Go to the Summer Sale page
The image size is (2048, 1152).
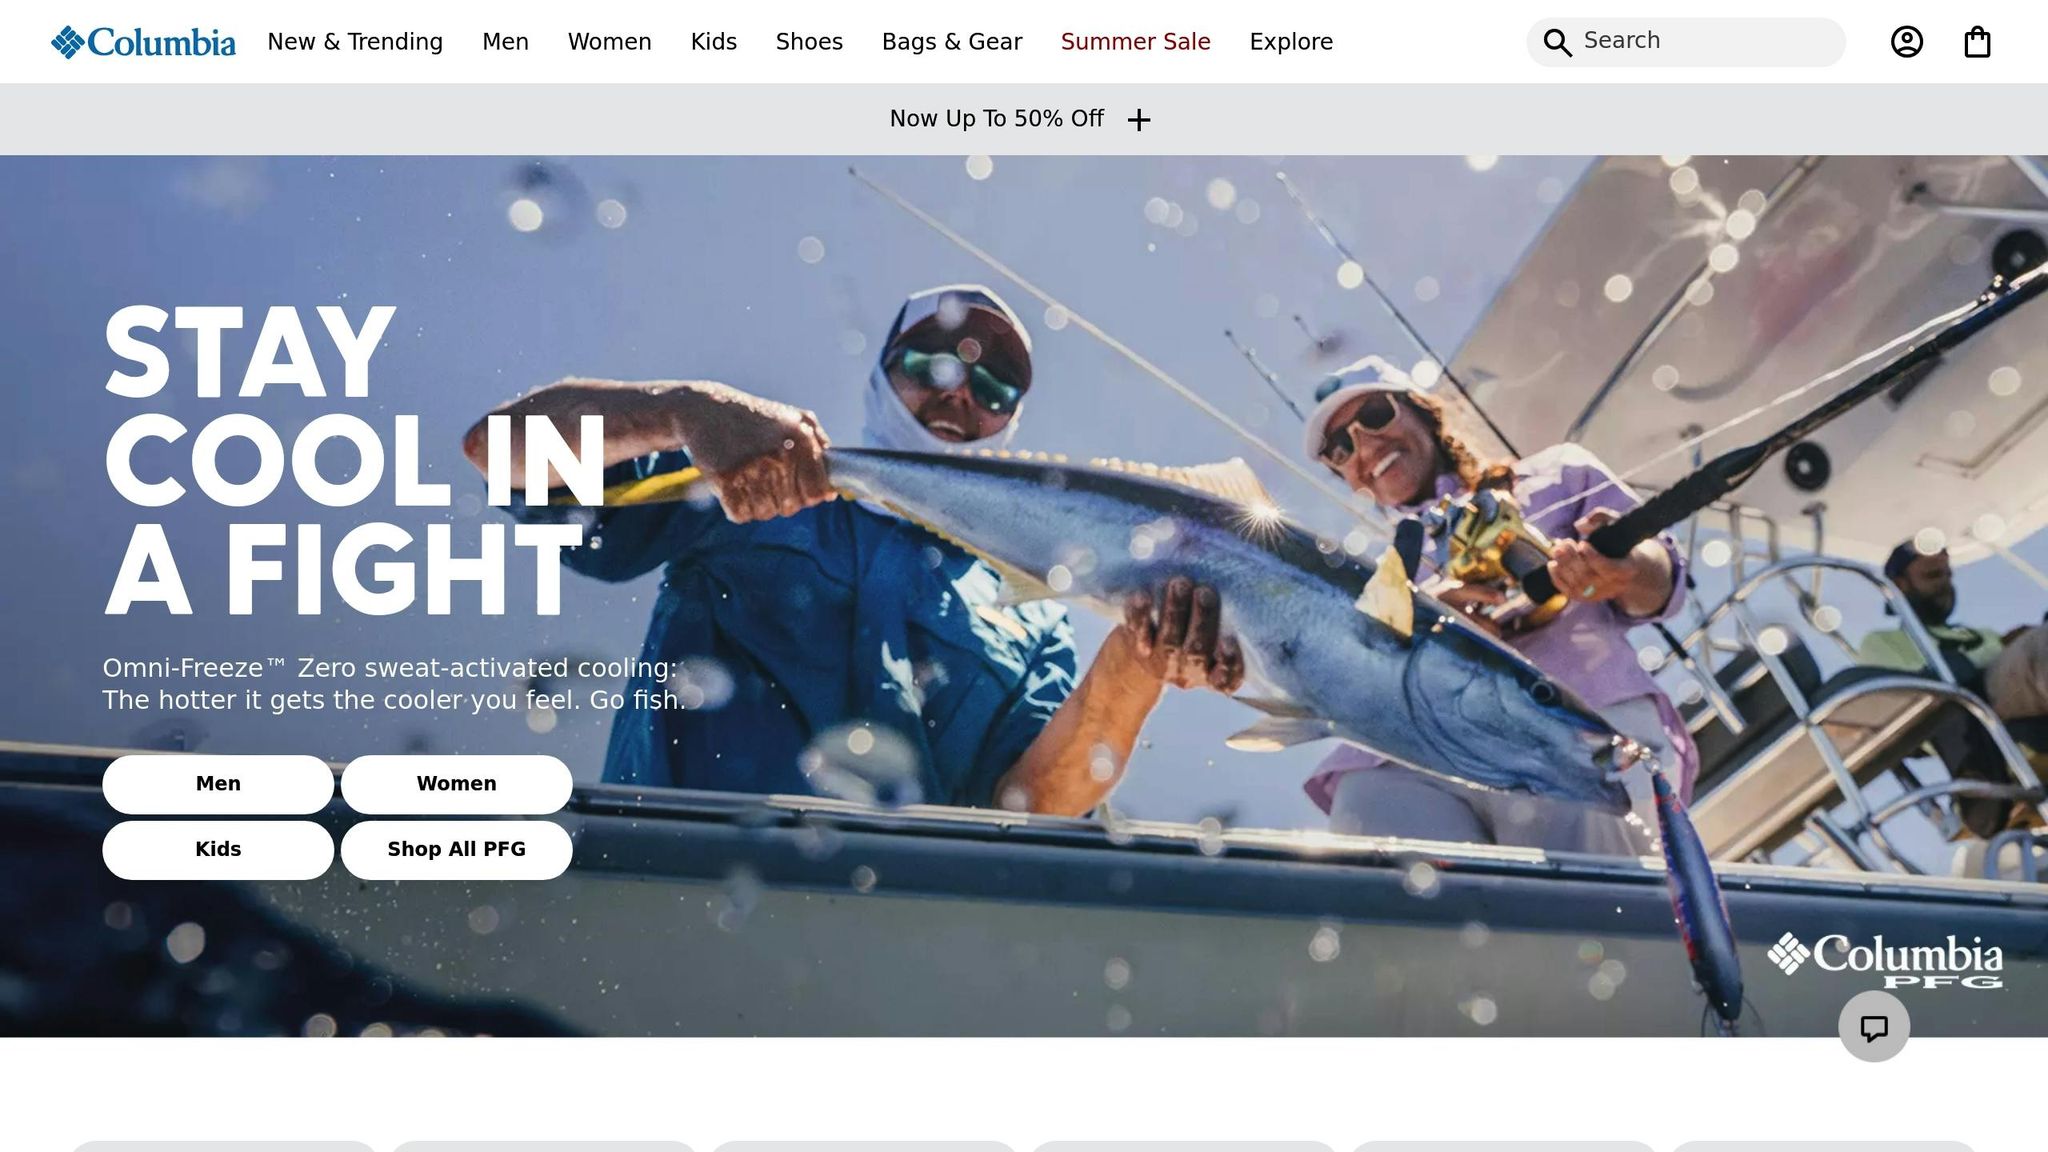1135,42
